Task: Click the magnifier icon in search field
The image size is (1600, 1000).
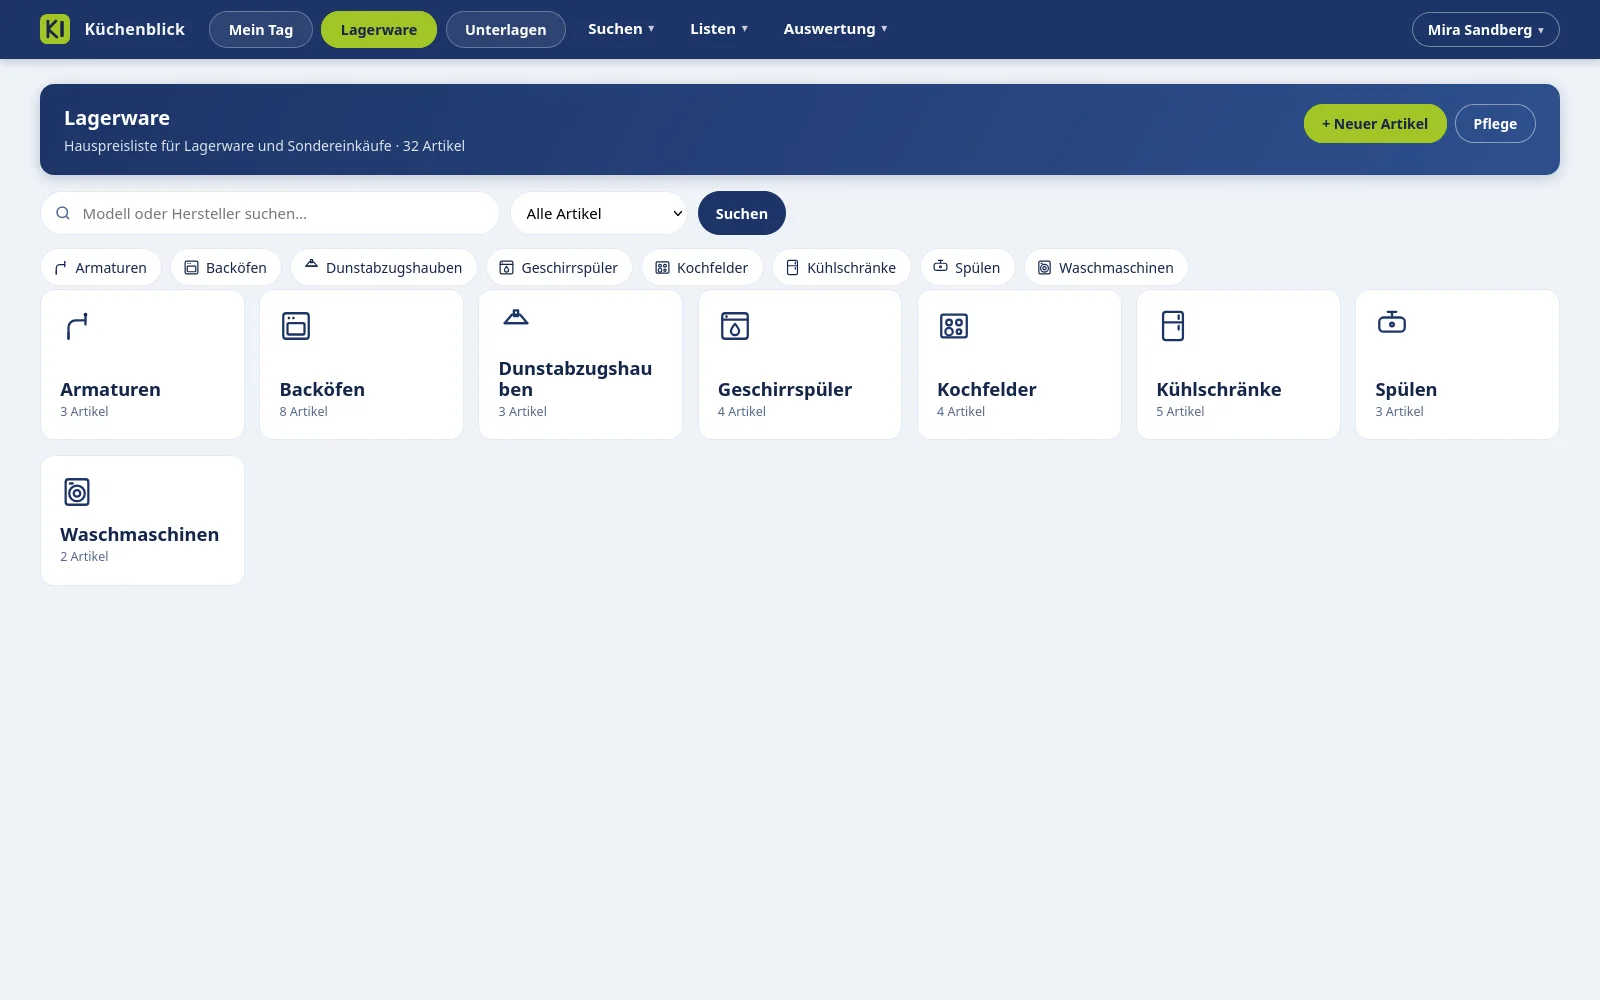Action: (63, 213)
